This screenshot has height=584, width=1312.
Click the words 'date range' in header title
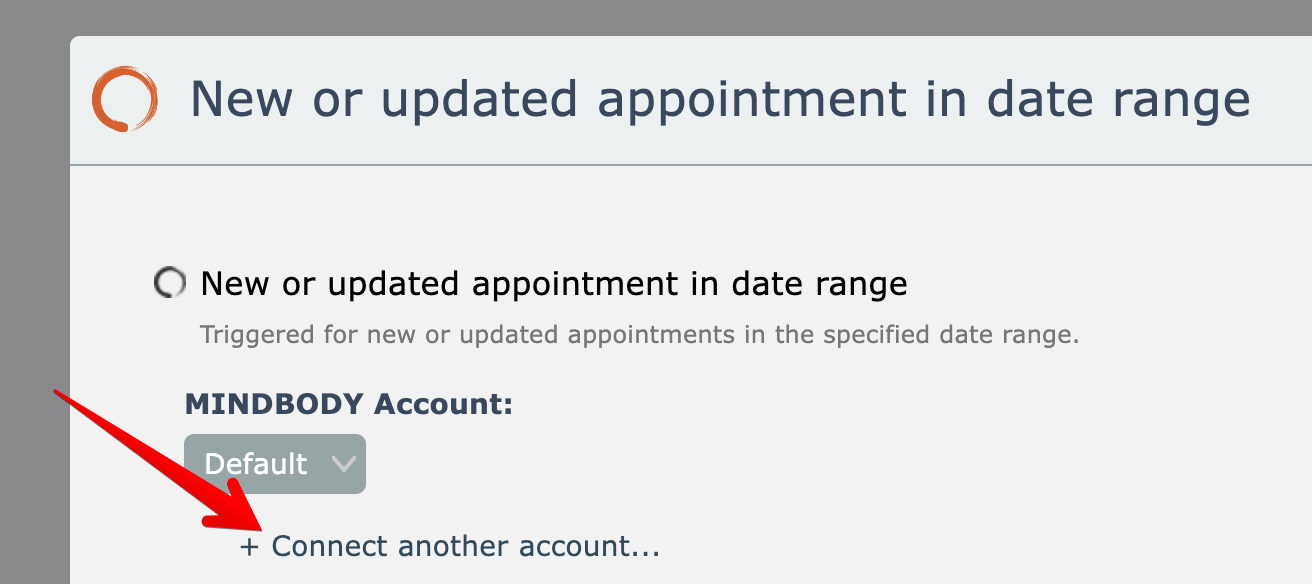coord(1118,100)
